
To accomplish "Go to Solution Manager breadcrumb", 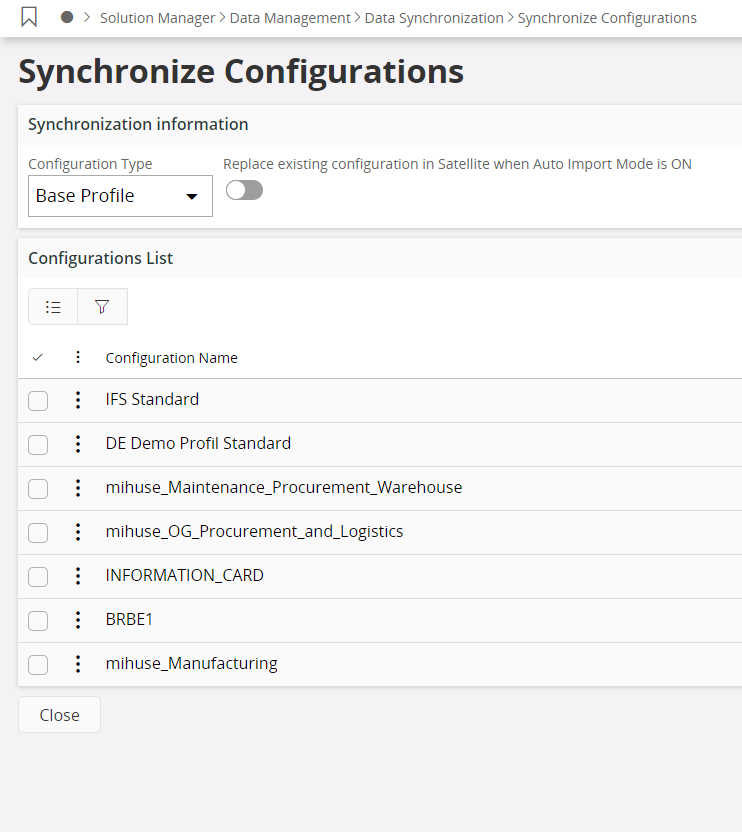I will pos(157,18).
